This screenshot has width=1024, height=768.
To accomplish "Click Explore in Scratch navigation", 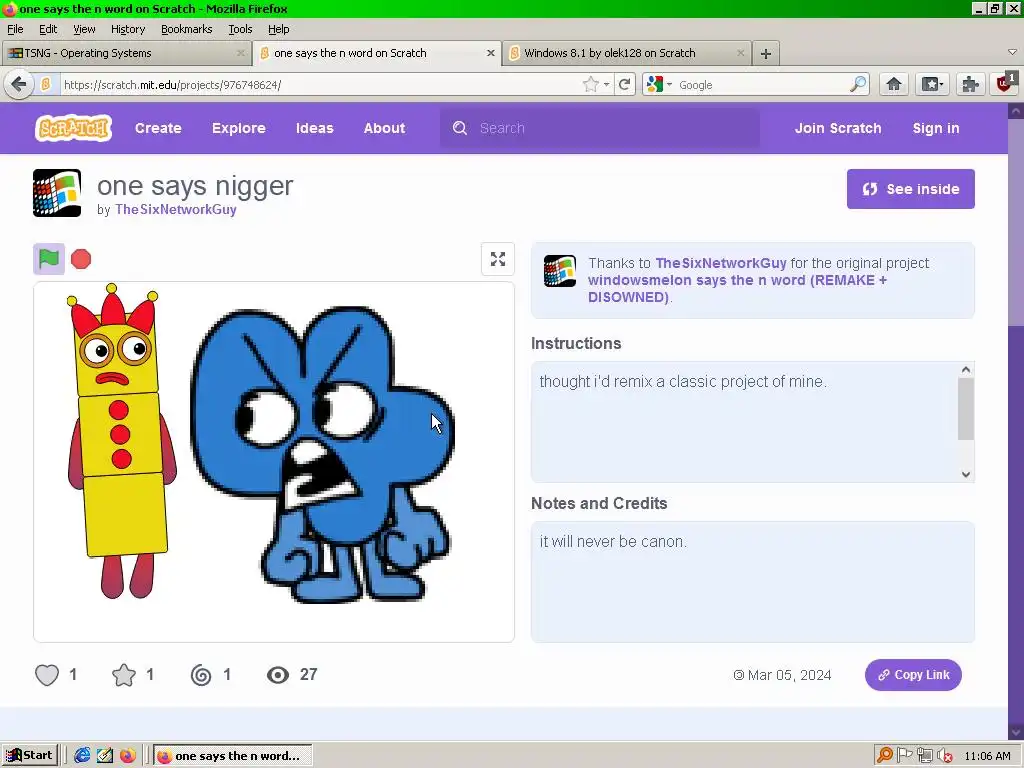I will point(238,128).
